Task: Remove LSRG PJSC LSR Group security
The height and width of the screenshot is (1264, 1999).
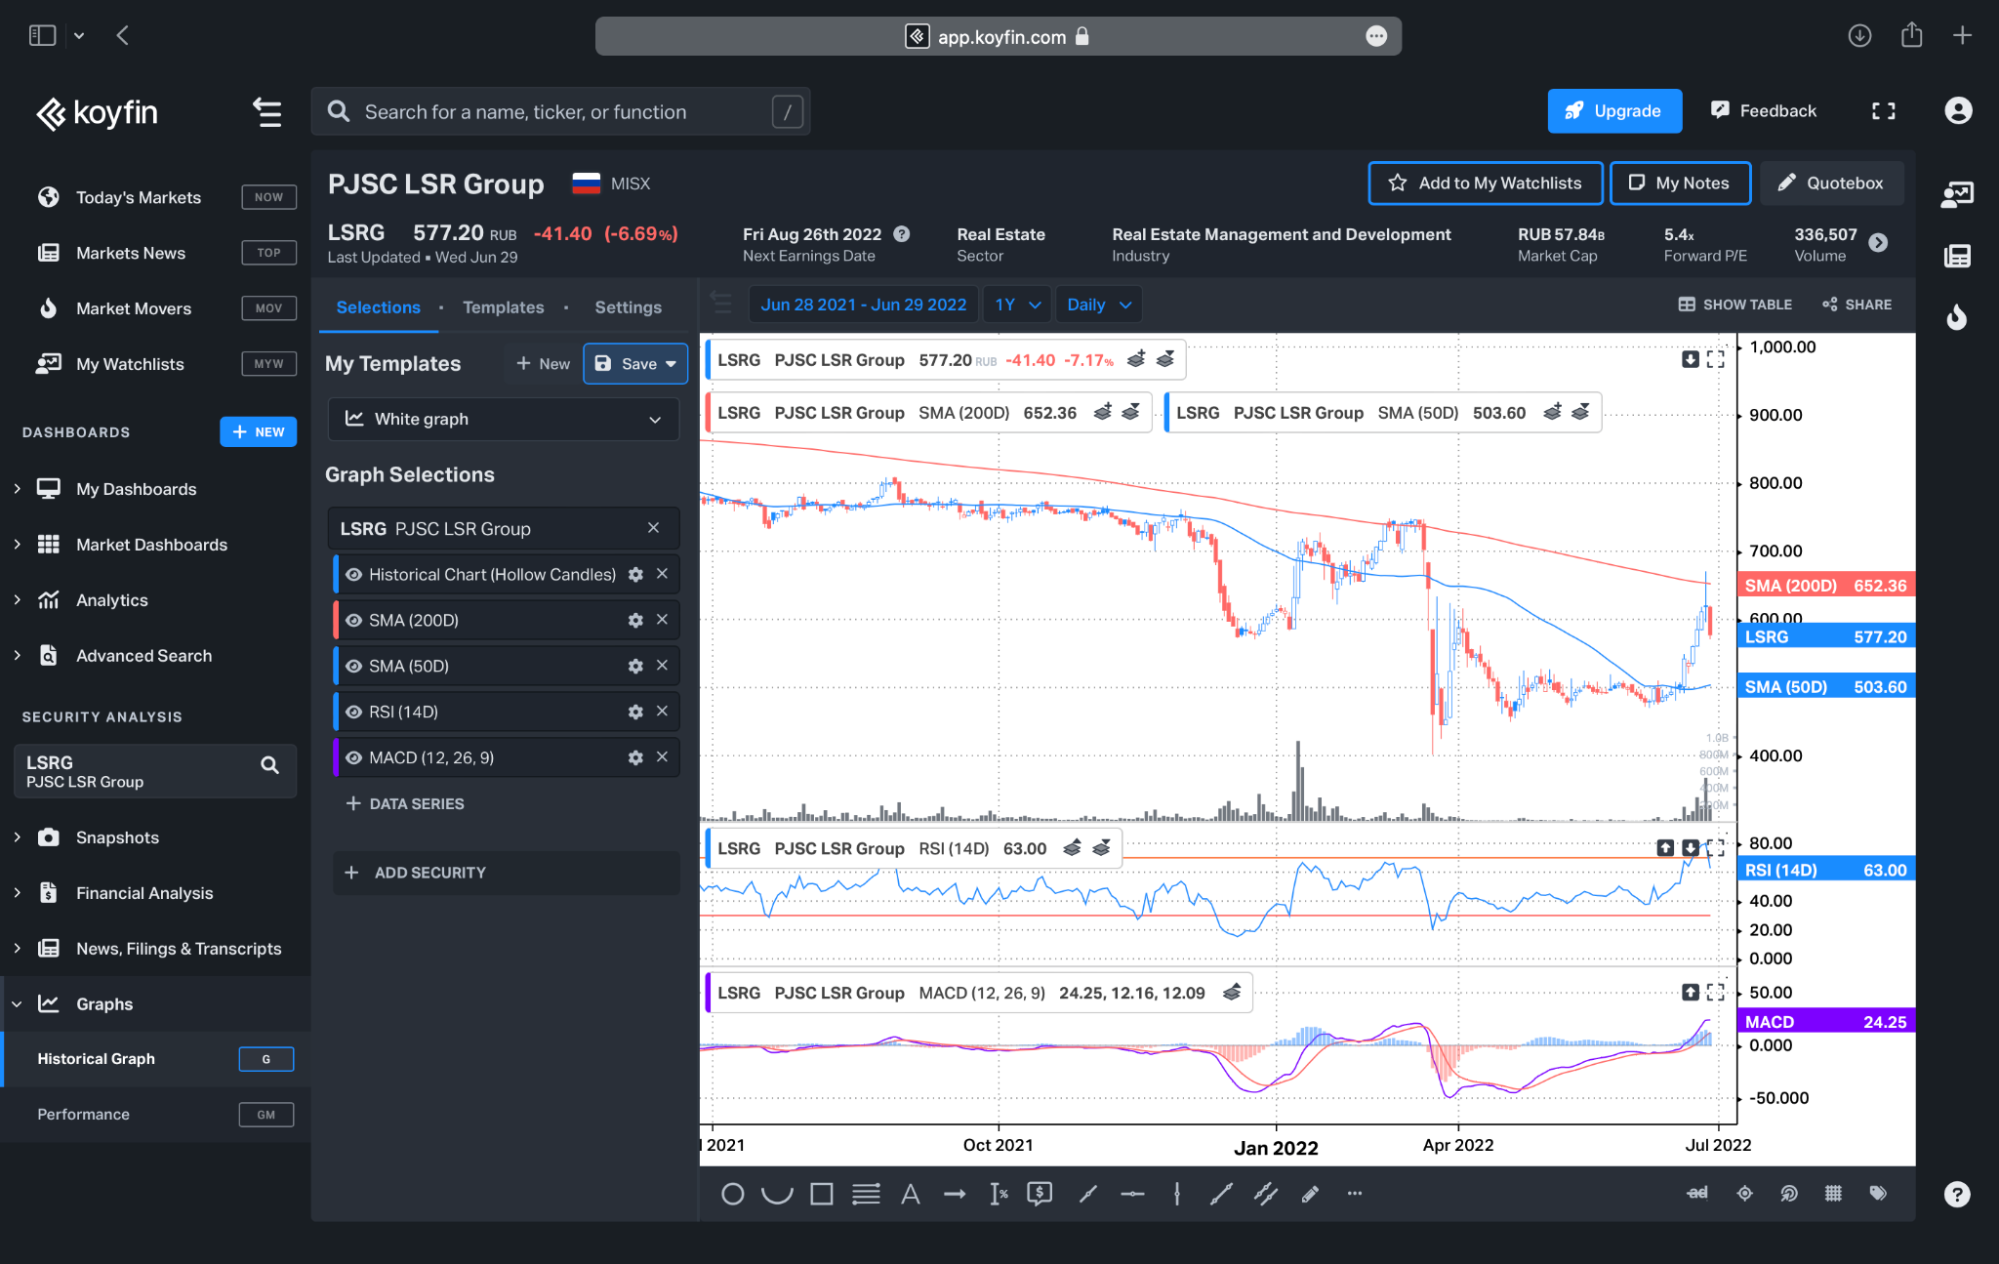Action: [653, 528]
